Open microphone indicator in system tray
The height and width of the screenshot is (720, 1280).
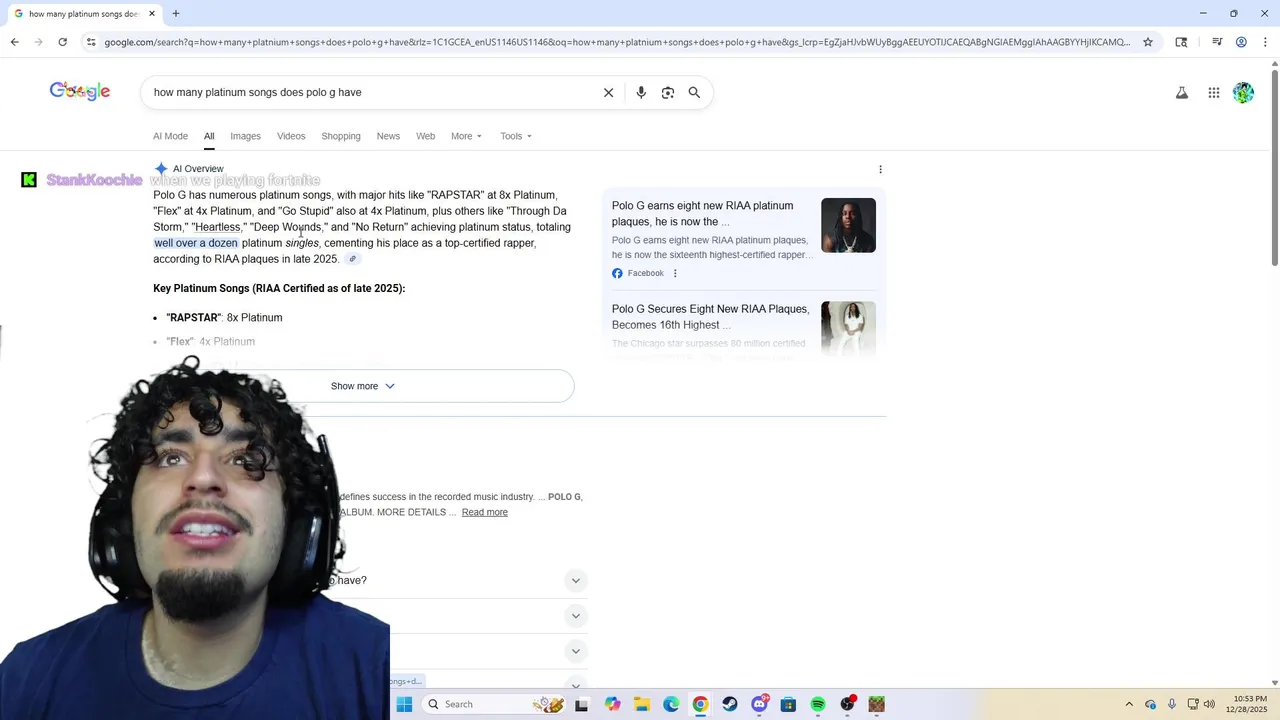coord(1172,704)
